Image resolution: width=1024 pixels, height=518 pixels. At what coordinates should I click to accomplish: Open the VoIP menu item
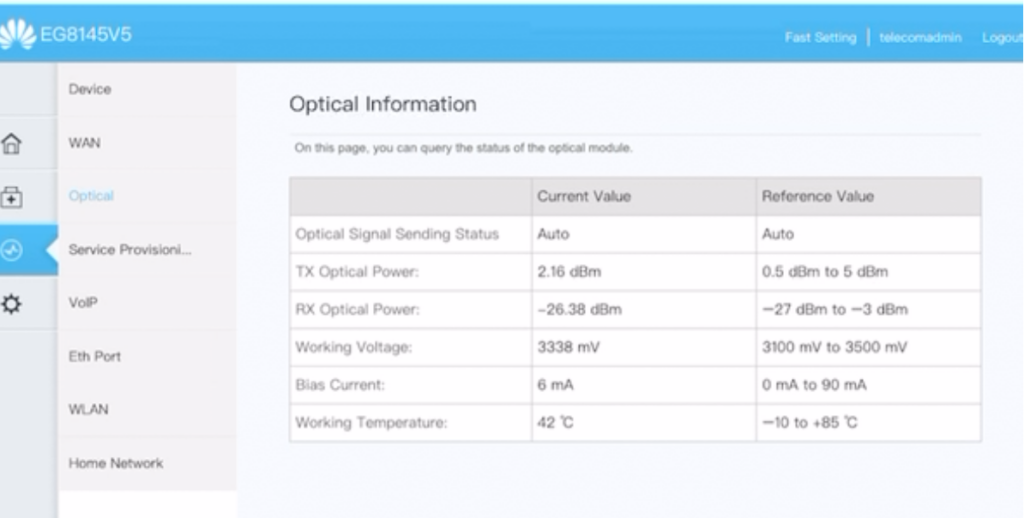click(83, 303)
